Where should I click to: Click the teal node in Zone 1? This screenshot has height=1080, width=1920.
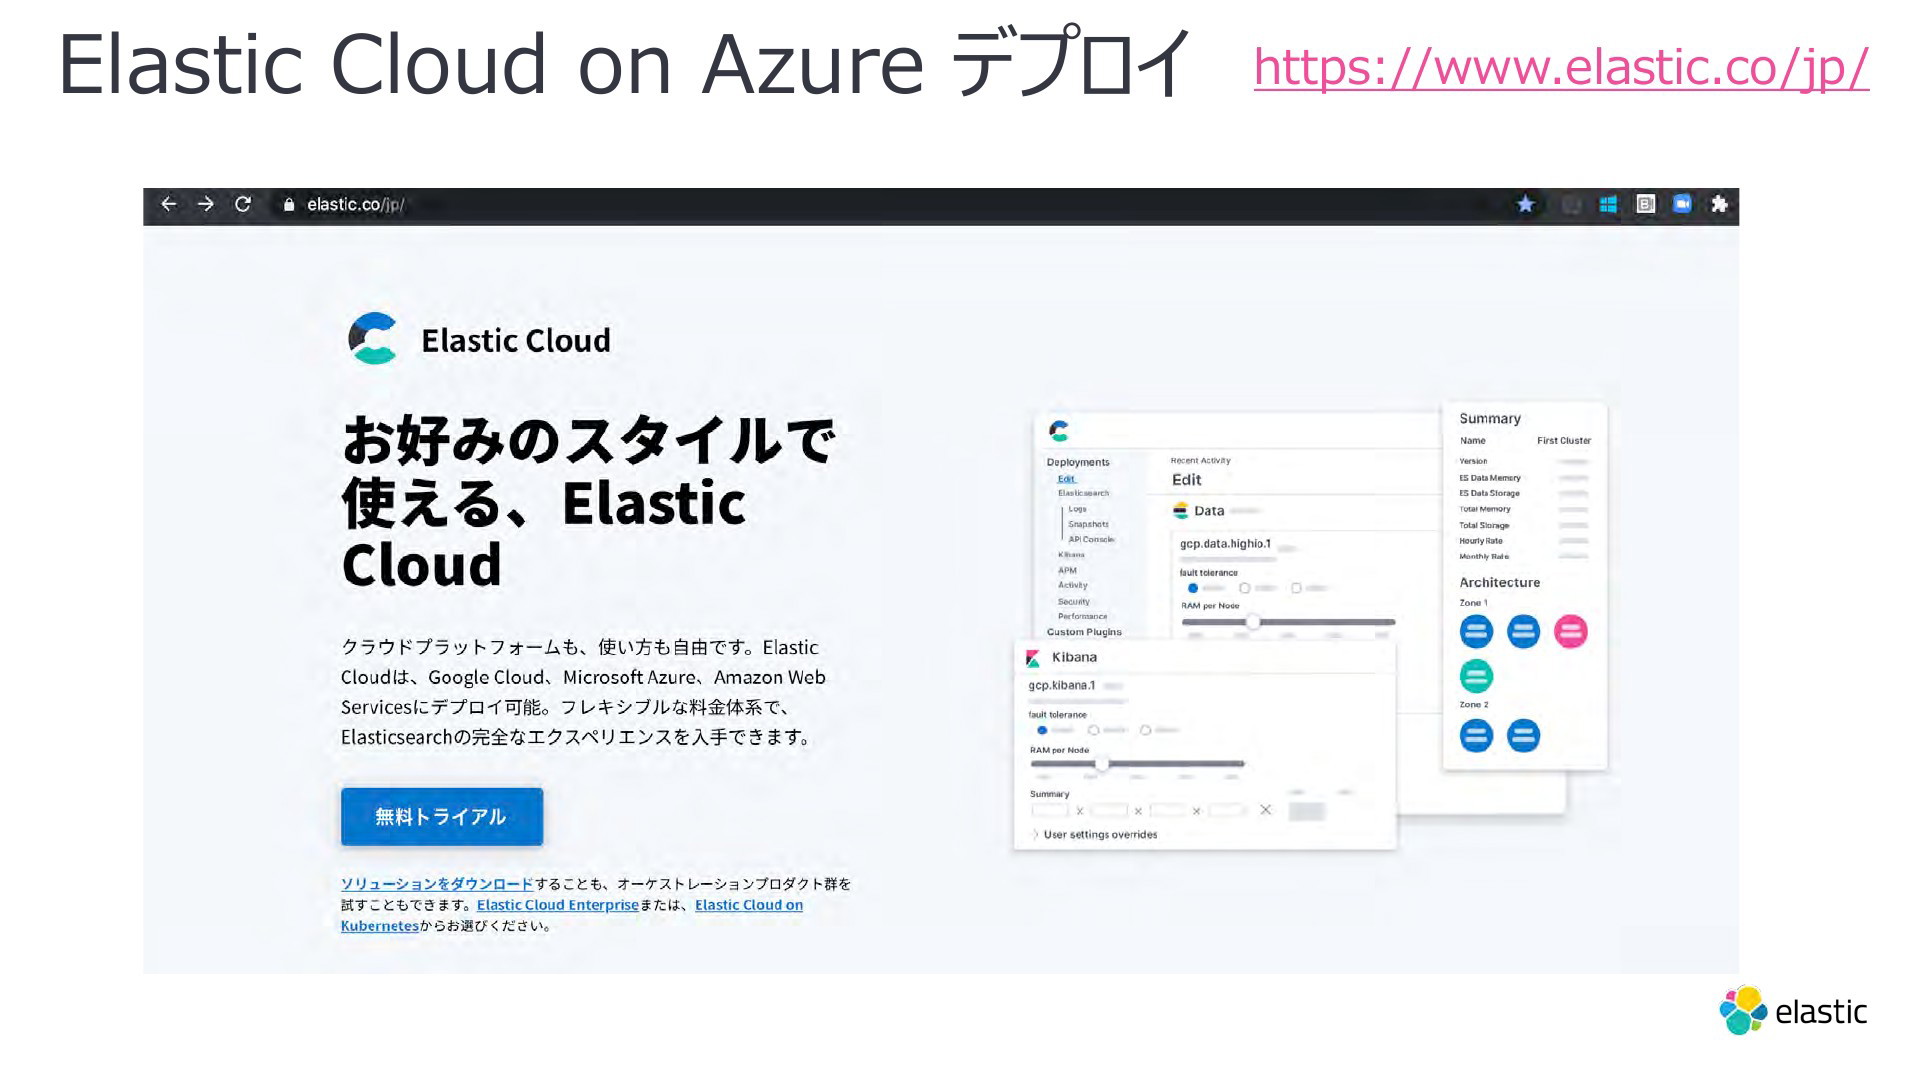pyautogui.click(x=1476, y=676)
